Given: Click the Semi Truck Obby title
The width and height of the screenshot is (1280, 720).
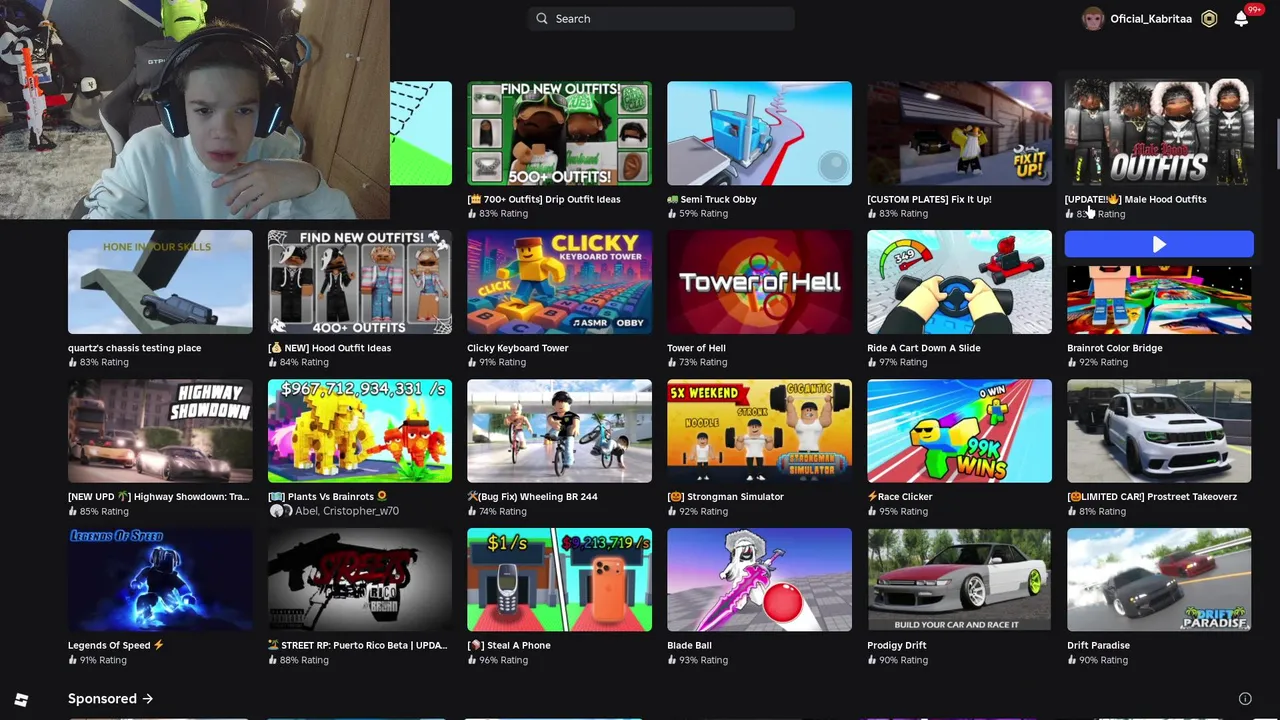Looking at the screenshot, I should 712,199.
